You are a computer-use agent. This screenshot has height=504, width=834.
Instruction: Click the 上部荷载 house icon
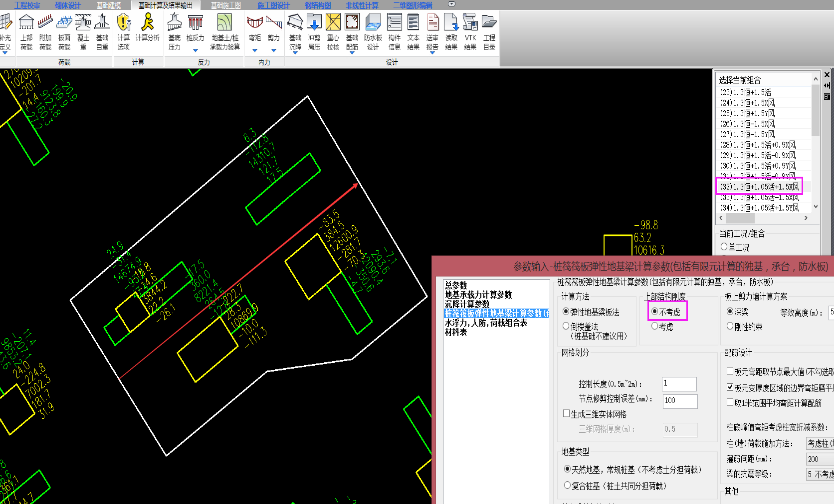tap(26, 22)
